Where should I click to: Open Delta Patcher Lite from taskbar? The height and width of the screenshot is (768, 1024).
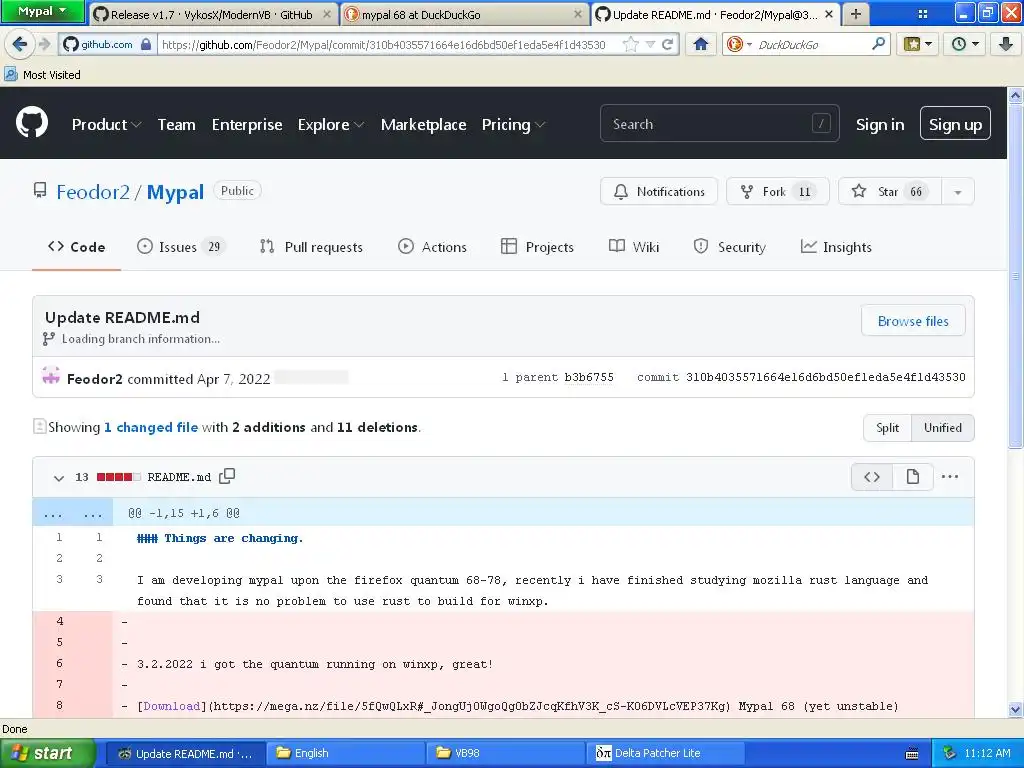click(665, 754)
